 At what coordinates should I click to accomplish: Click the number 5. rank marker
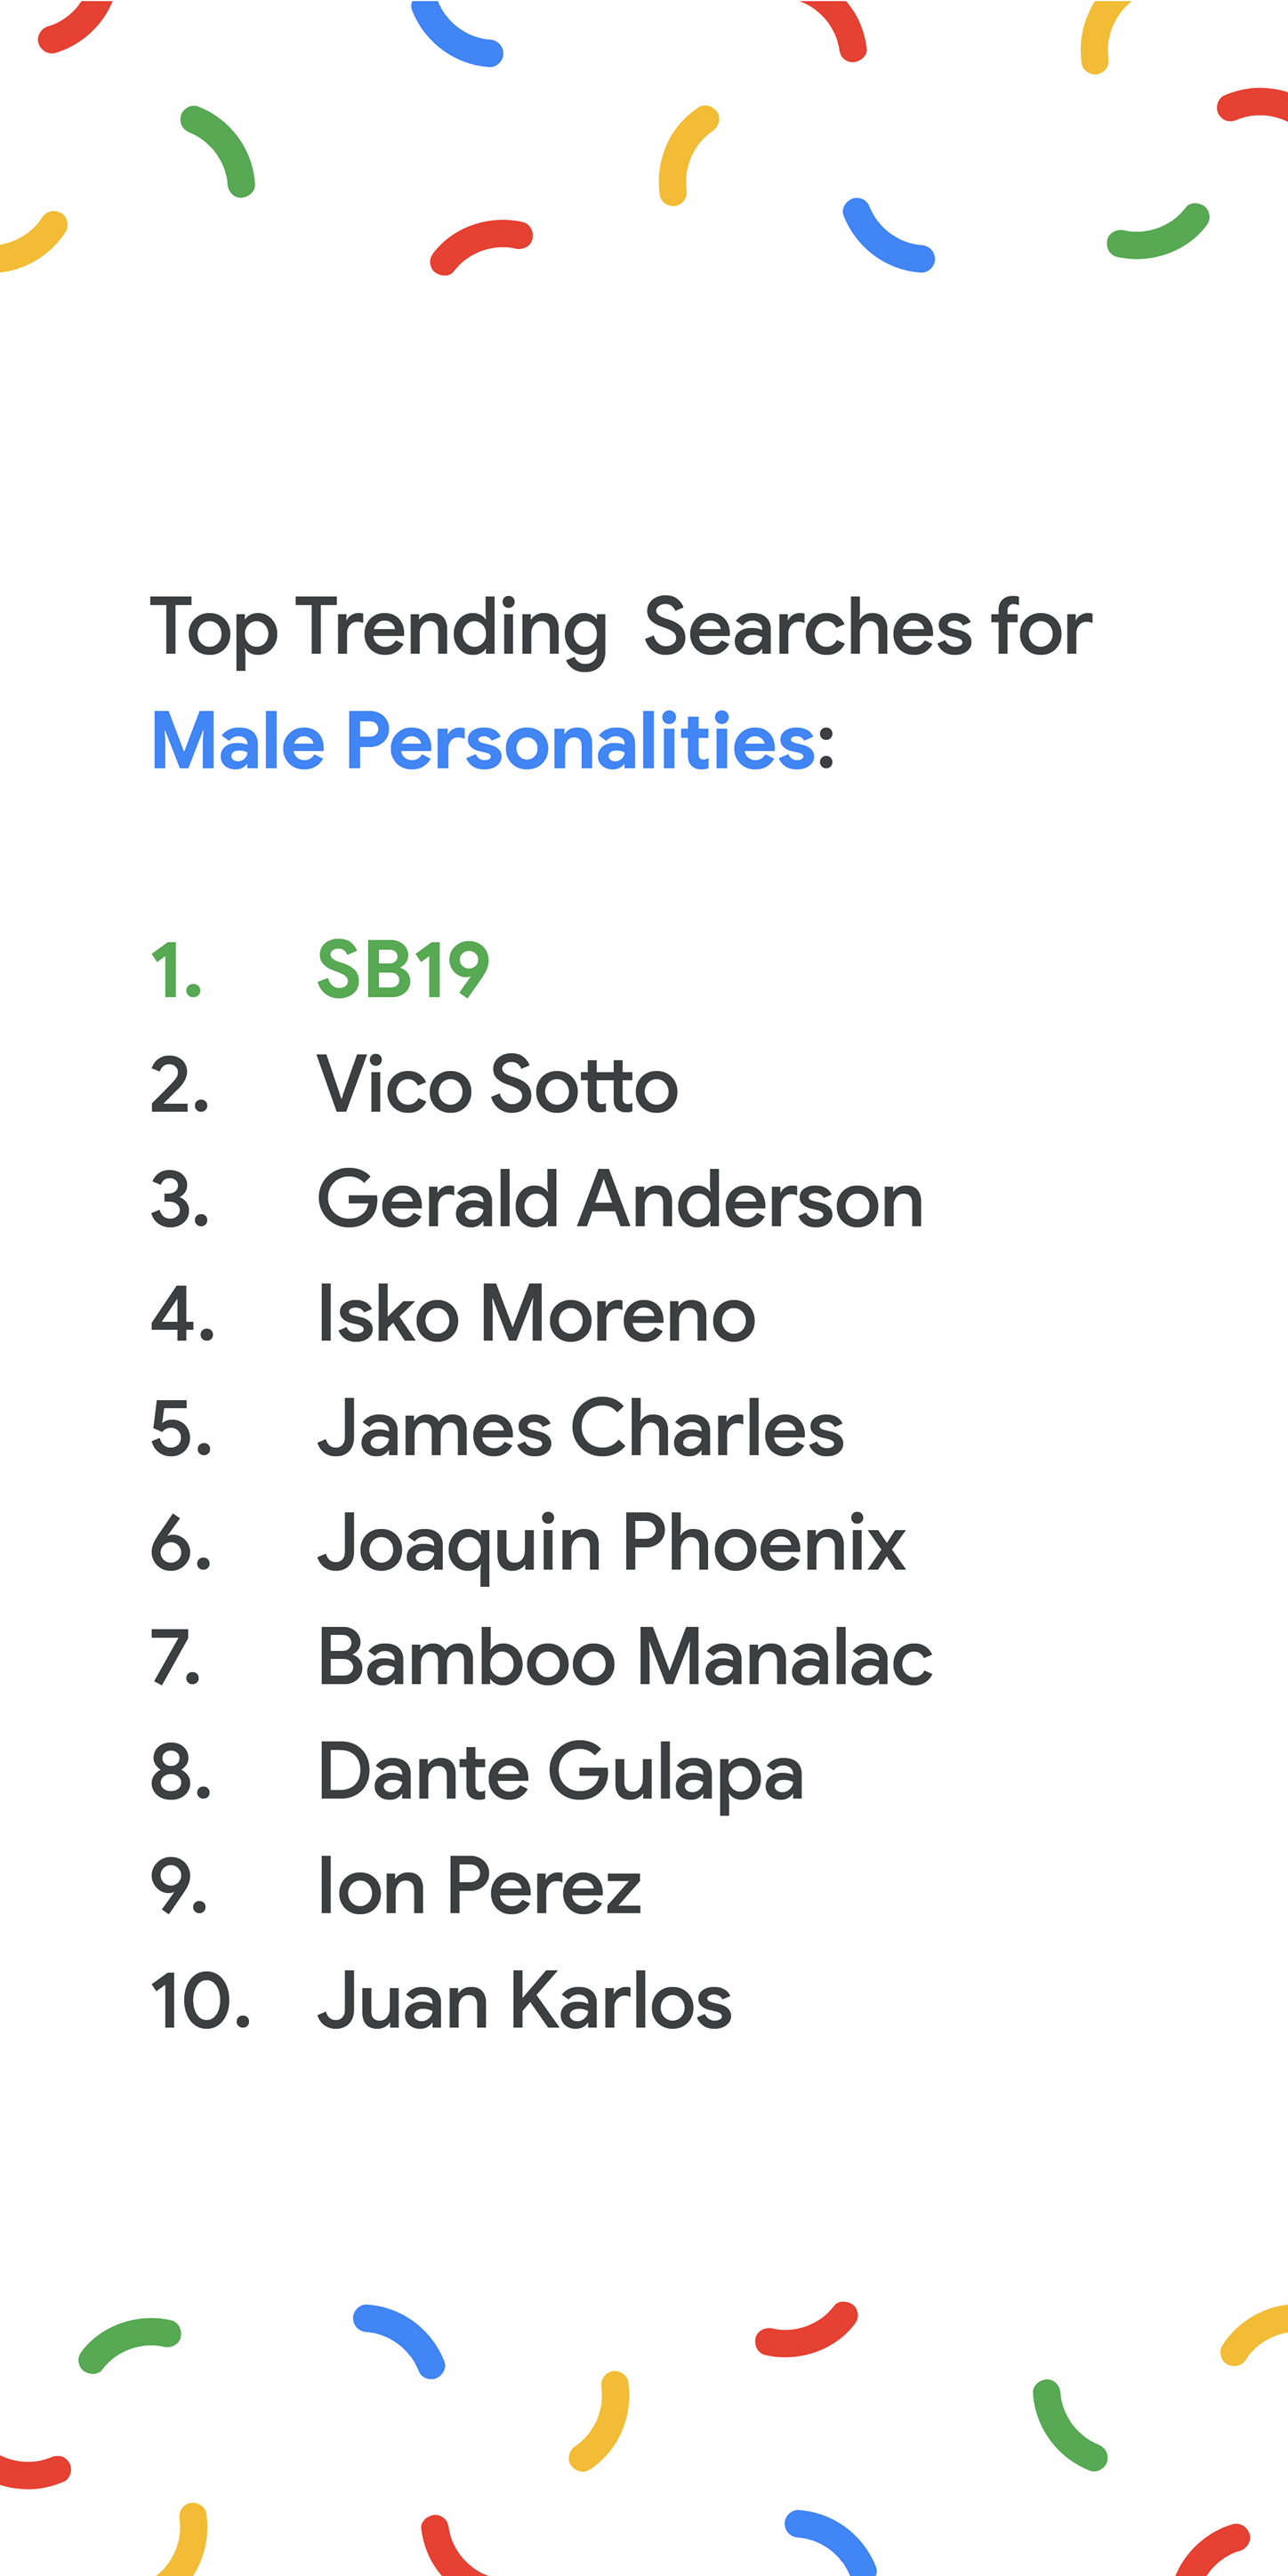(x=181, y=1428)
